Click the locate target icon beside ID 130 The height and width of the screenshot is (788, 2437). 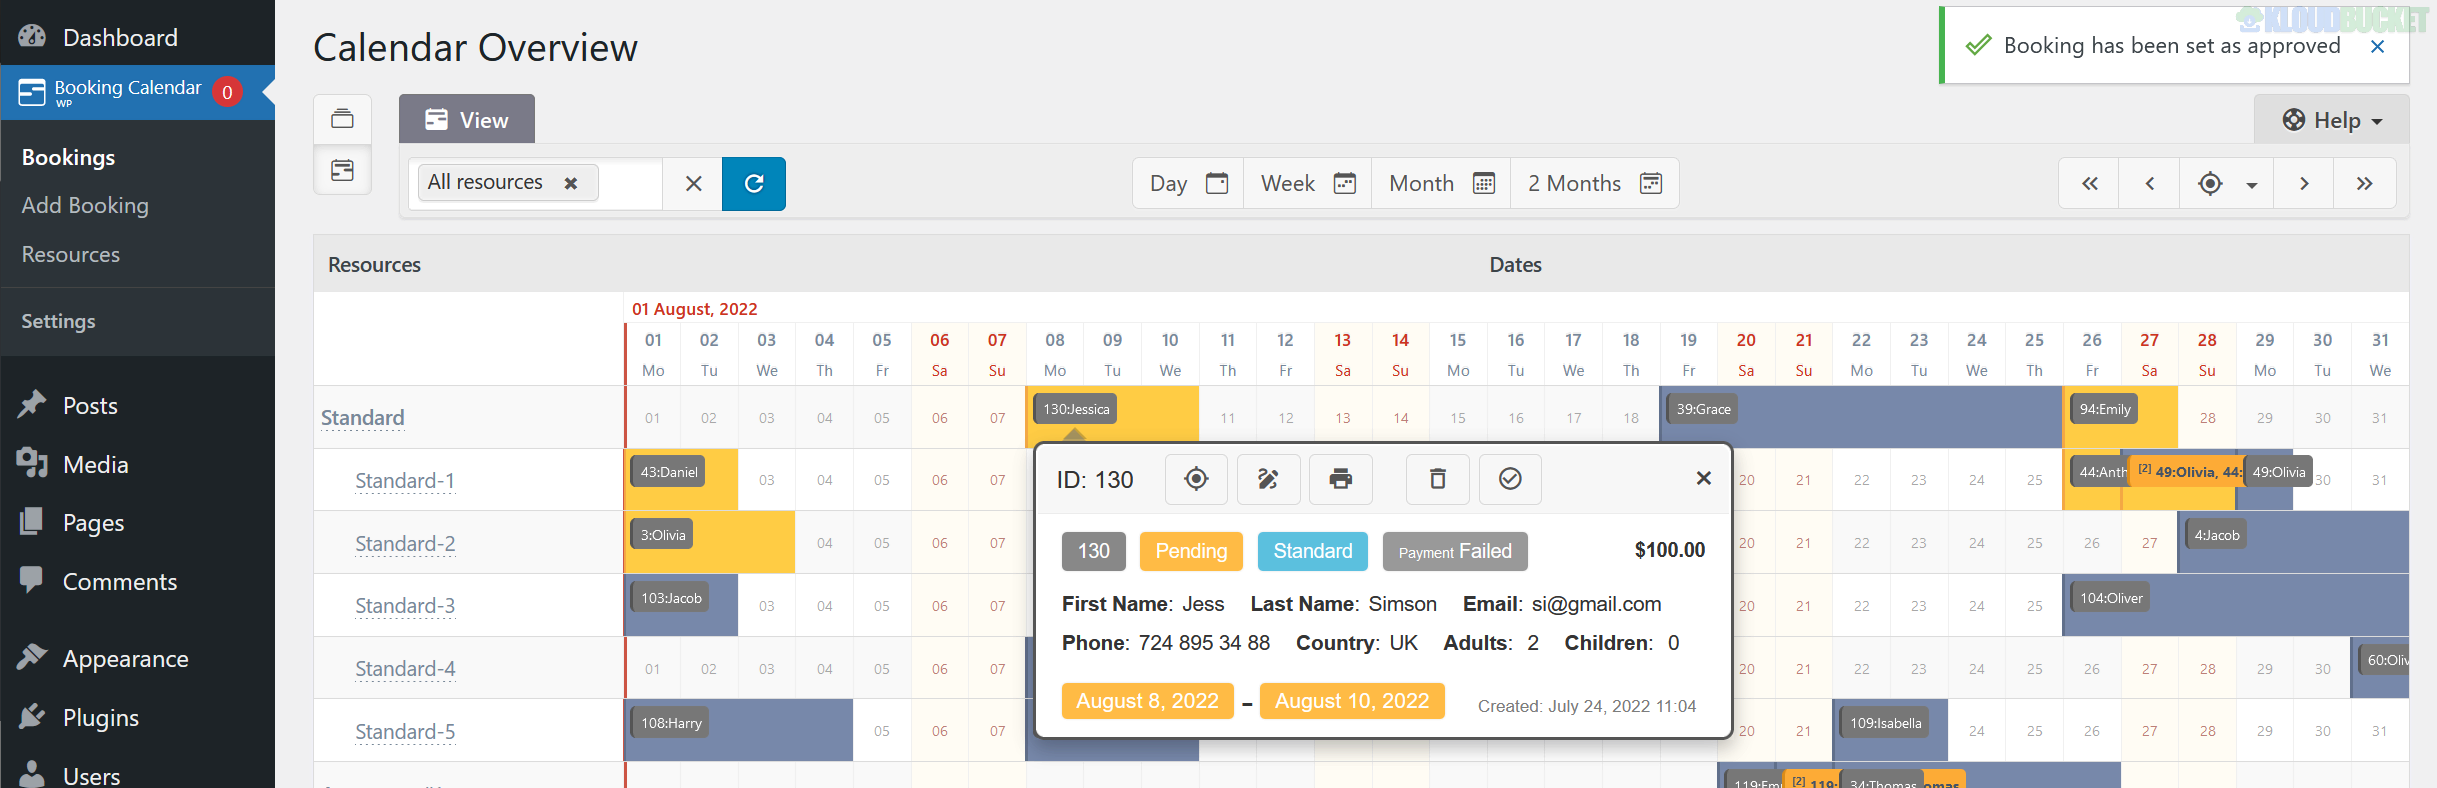pos(1196,479)
